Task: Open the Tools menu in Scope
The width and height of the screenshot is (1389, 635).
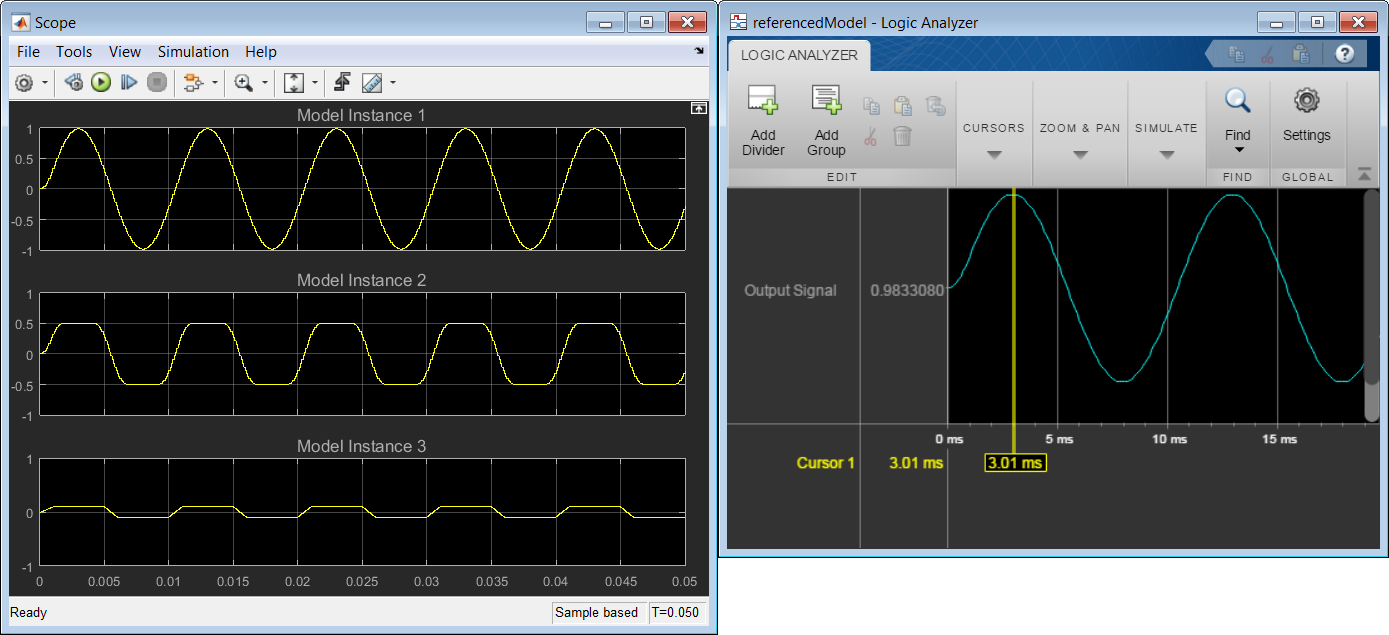Action: click(74, 52)
